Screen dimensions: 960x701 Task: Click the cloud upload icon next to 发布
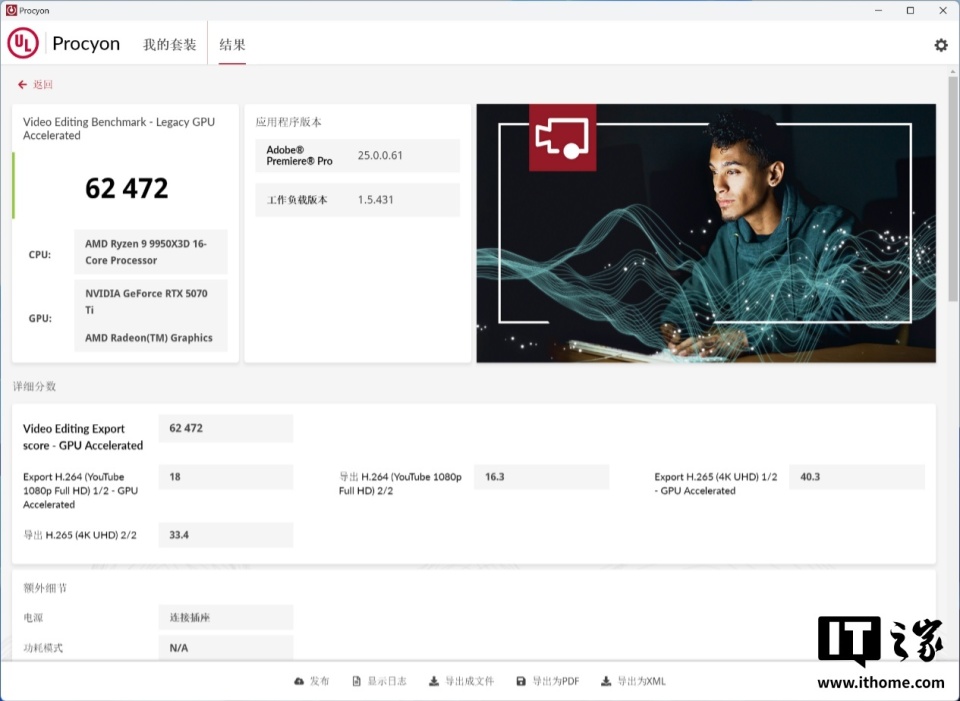click(300, 680)
